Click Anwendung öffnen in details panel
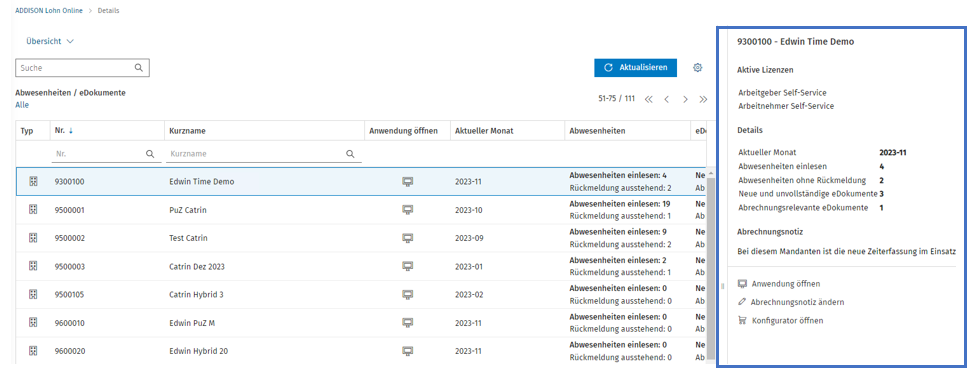Screen dimensions: 971x372 click(x=779, y=283)
